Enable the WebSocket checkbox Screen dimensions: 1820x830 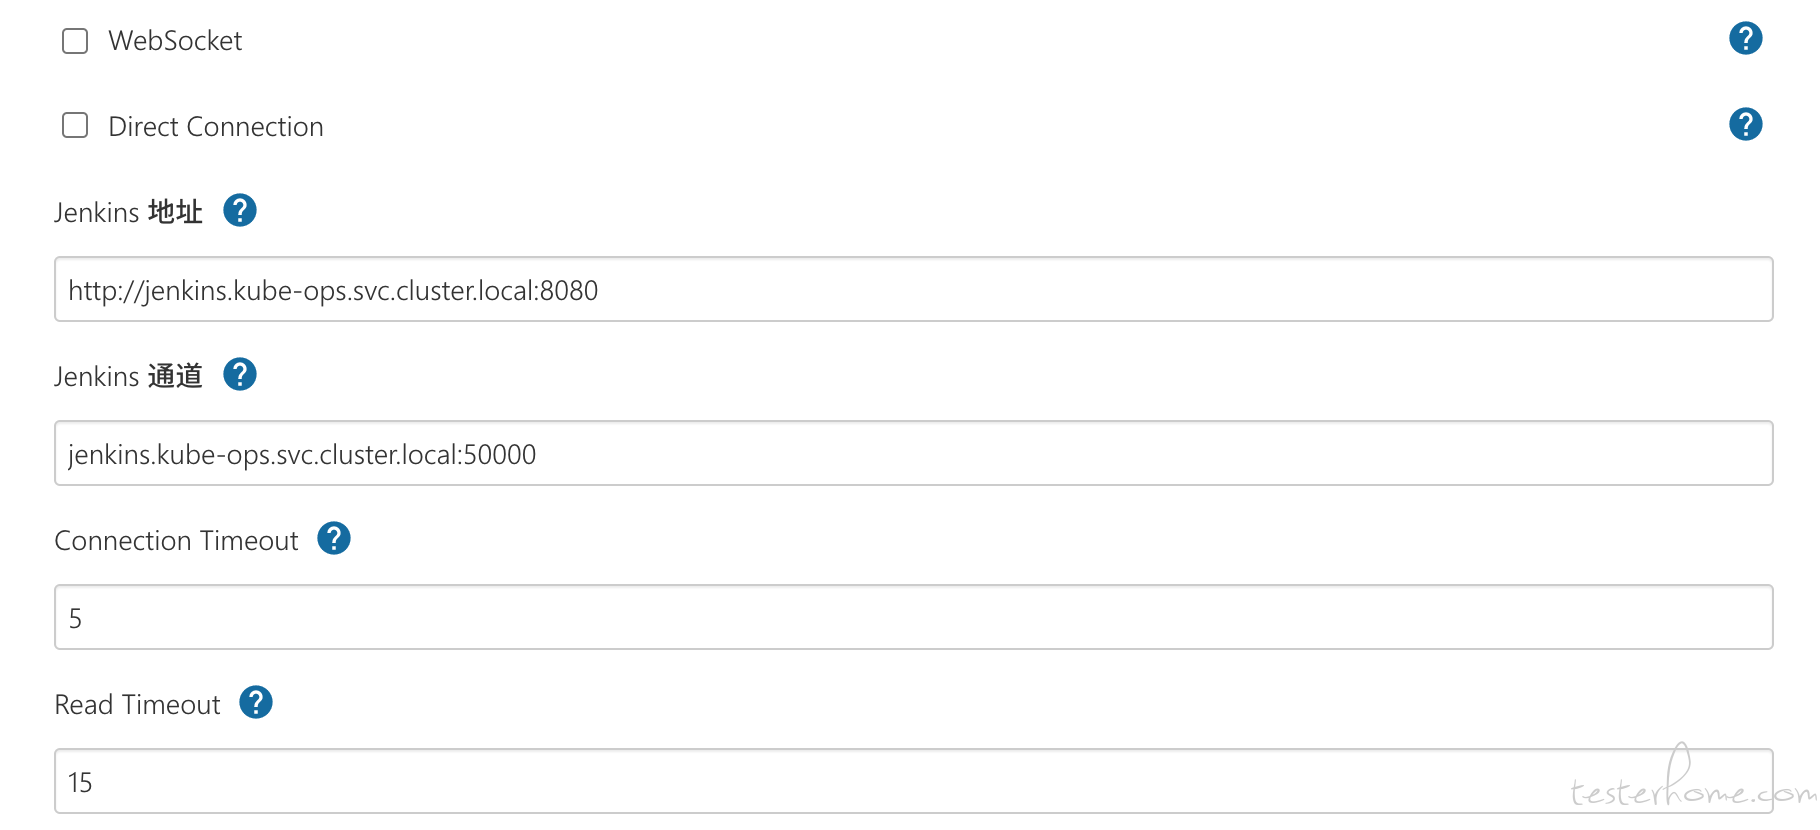pyautogui.click(x=75, y=41)
